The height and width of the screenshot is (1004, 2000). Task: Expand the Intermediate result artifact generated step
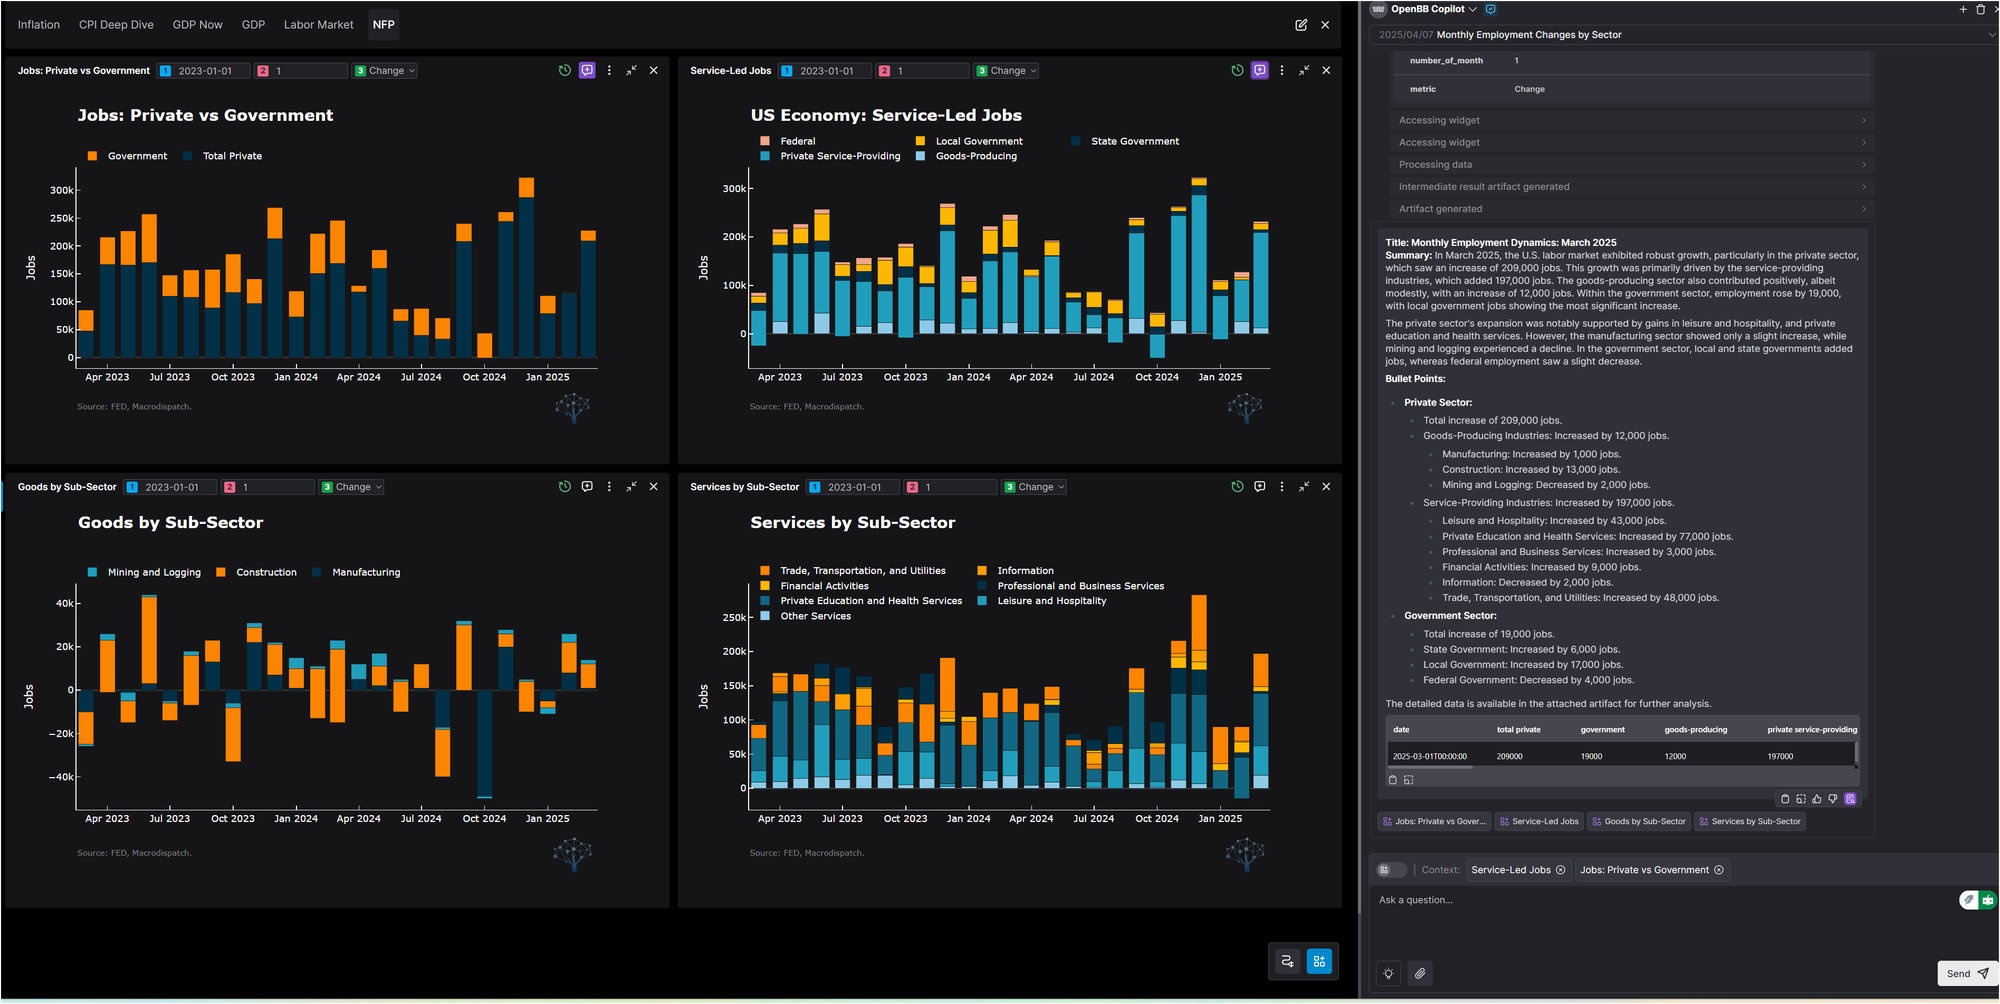tap(1632, 187)
